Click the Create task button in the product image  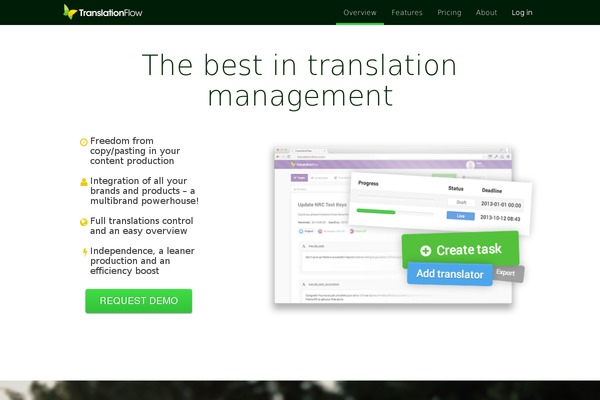coord(460,250)
